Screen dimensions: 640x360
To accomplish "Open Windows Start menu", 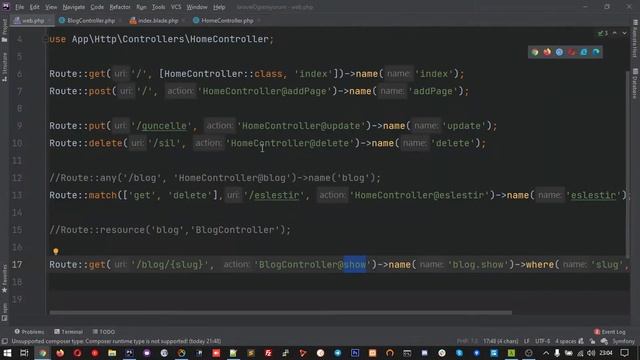I will pos(7,353).
